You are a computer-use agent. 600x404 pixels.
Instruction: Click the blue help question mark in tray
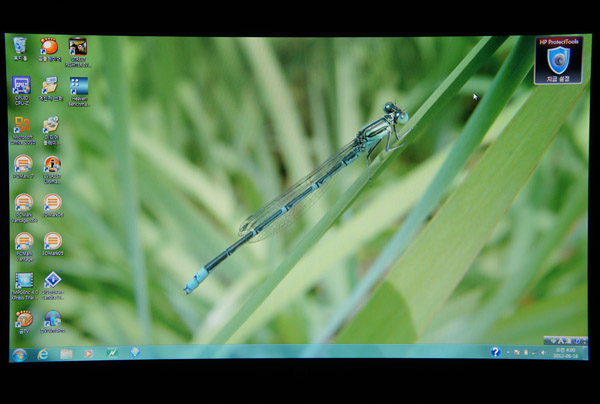(x=495, y=352)
